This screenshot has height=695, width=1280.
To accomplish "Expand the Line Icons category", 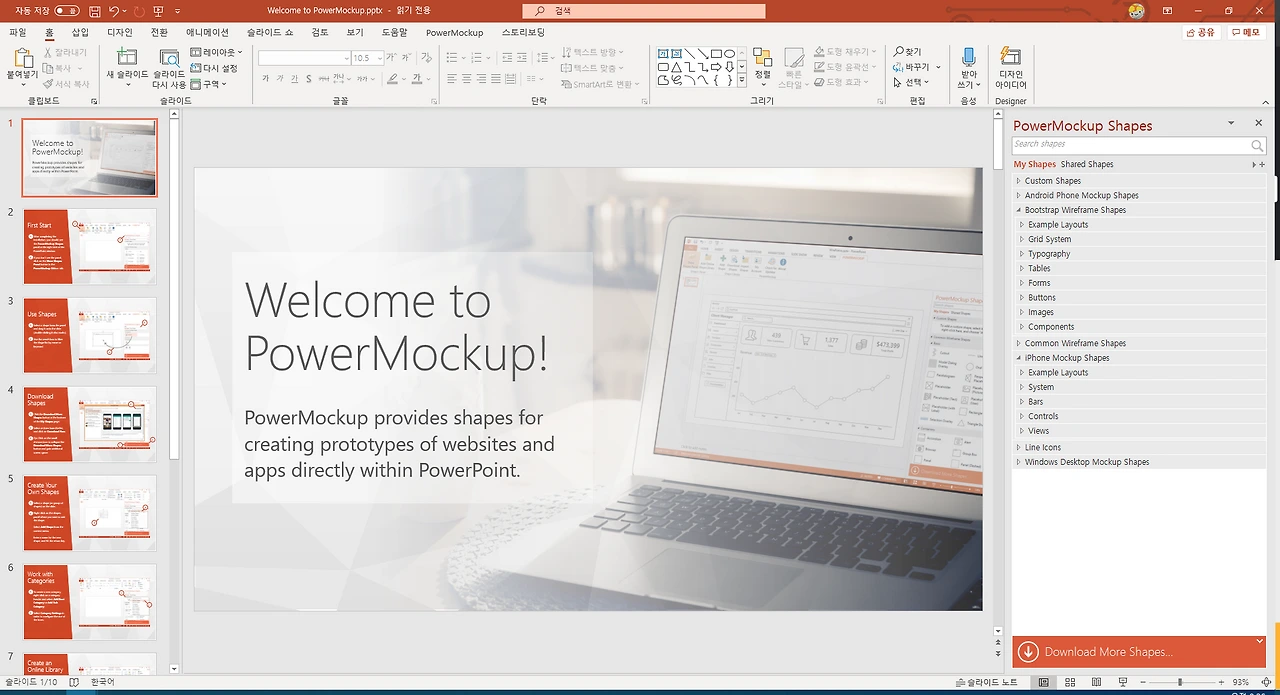I will [1018, 447].
